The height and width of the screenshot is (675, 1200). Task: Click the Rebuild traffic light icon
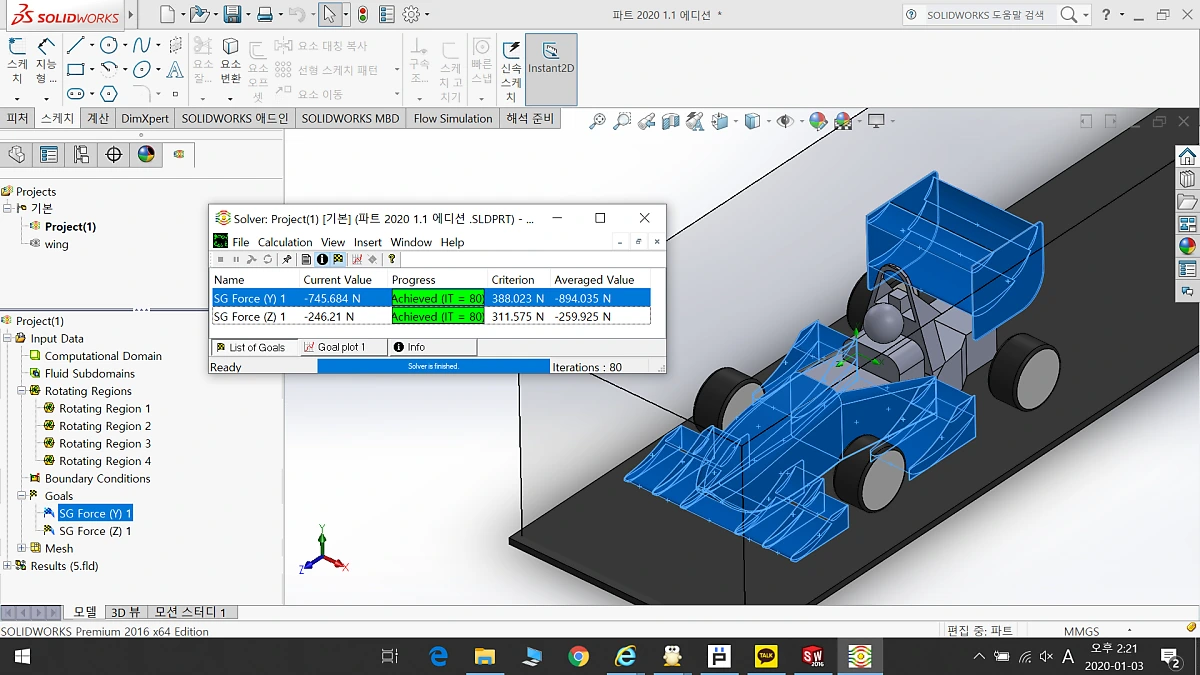(362, 14)
